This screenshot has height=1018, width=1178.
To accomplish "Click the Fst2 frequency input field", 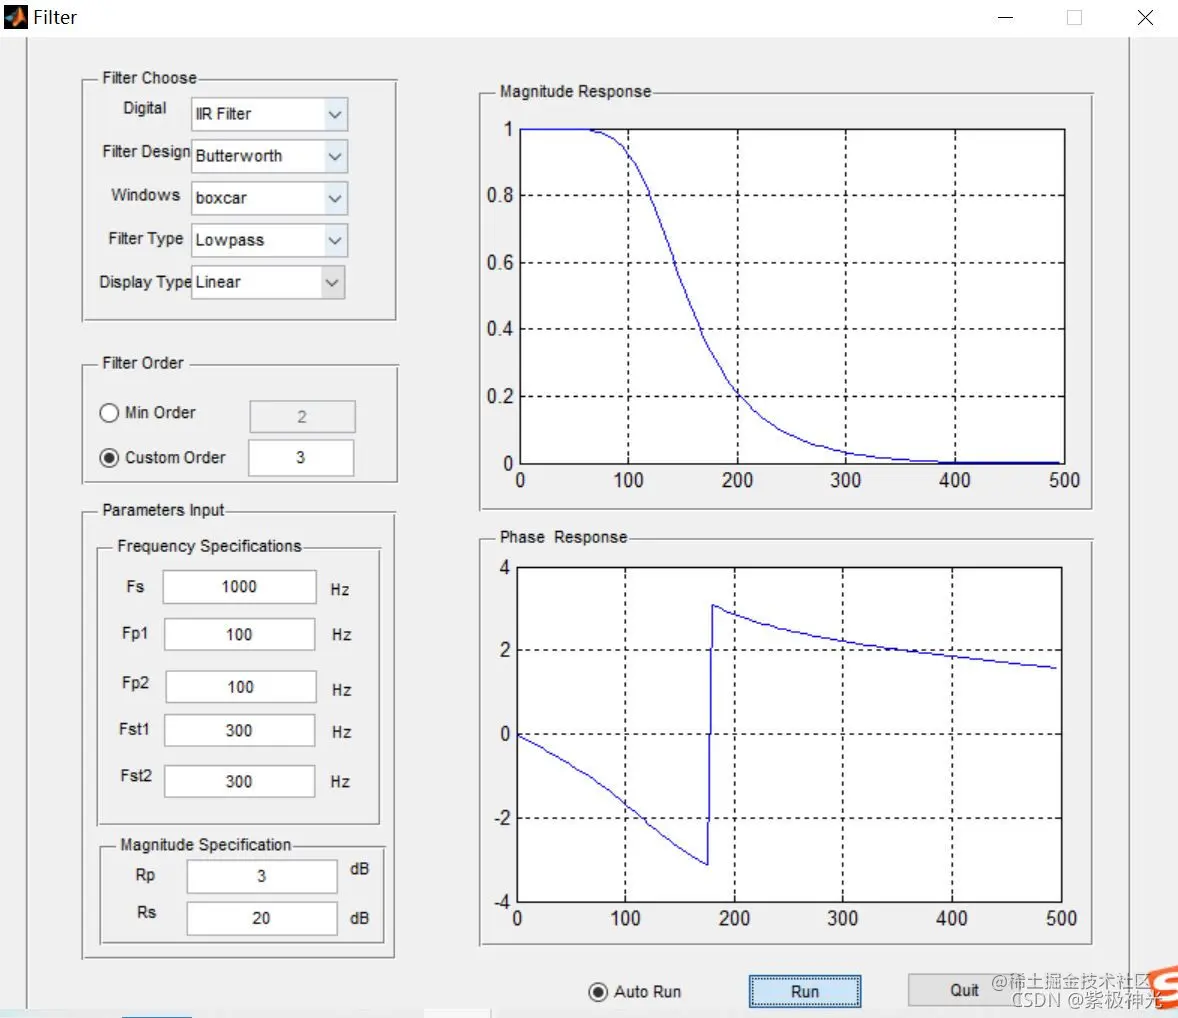I will tap(239, 781).
